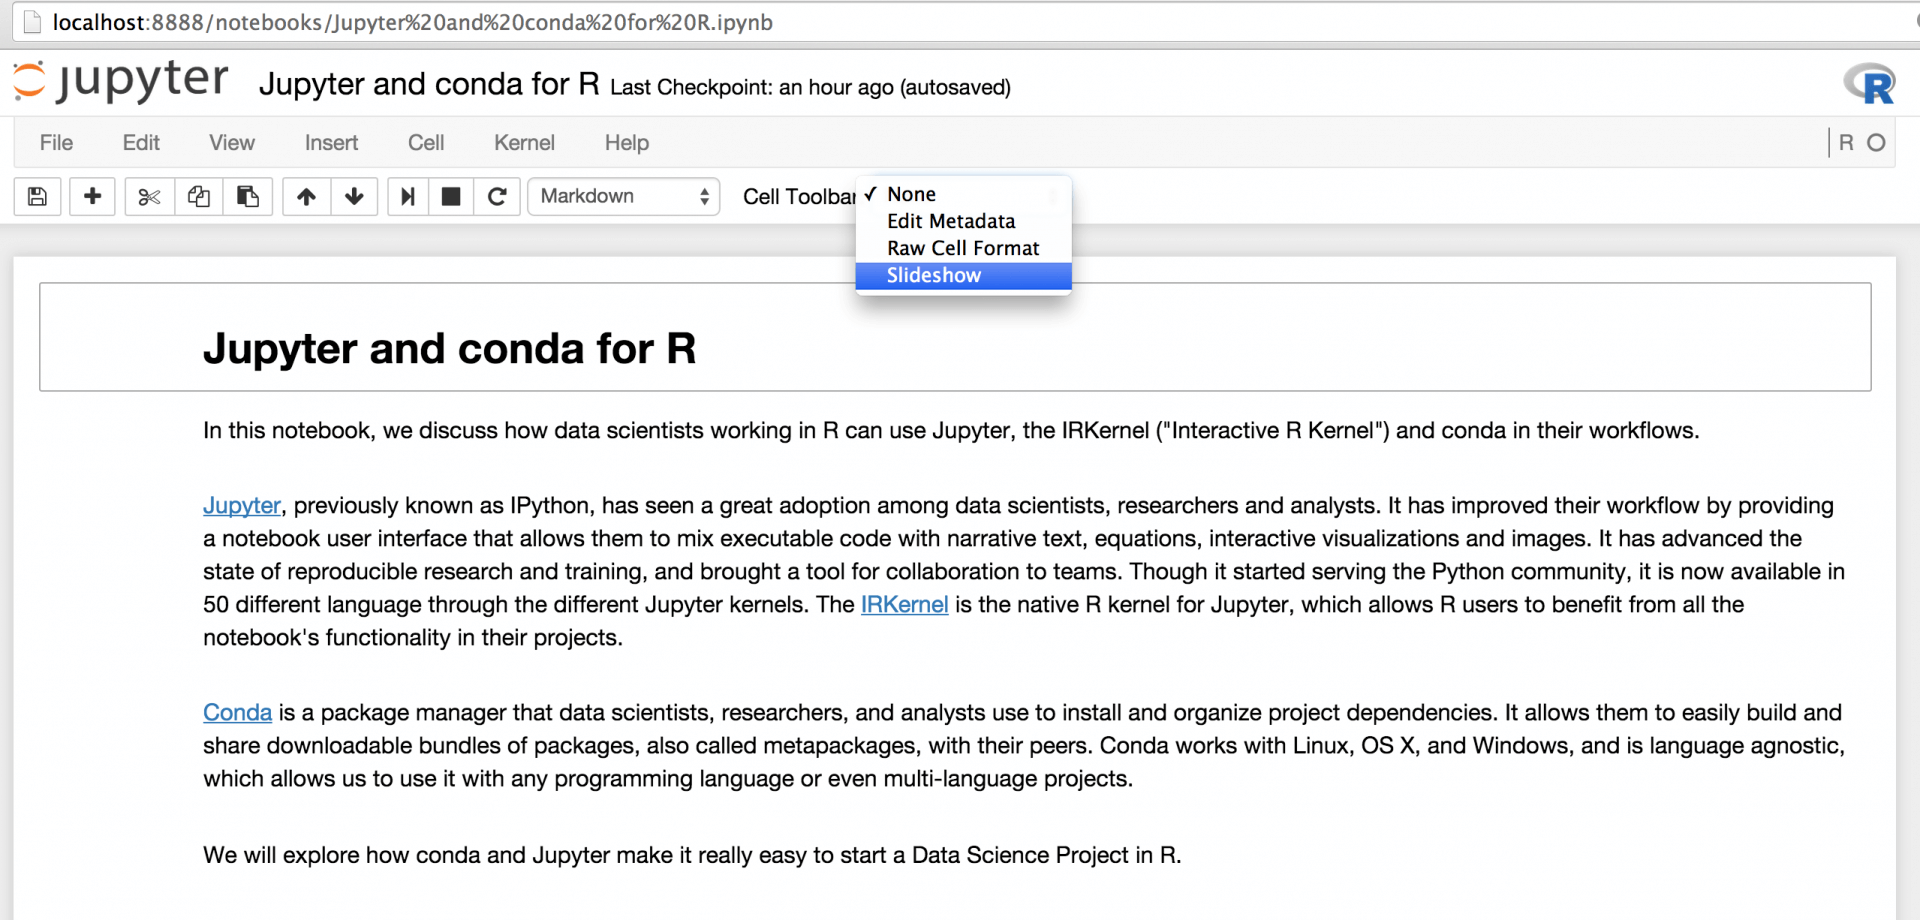Screen dimensions: 1920x920
Task: Cut the selected cell with scissors icon
Action: 149,197
